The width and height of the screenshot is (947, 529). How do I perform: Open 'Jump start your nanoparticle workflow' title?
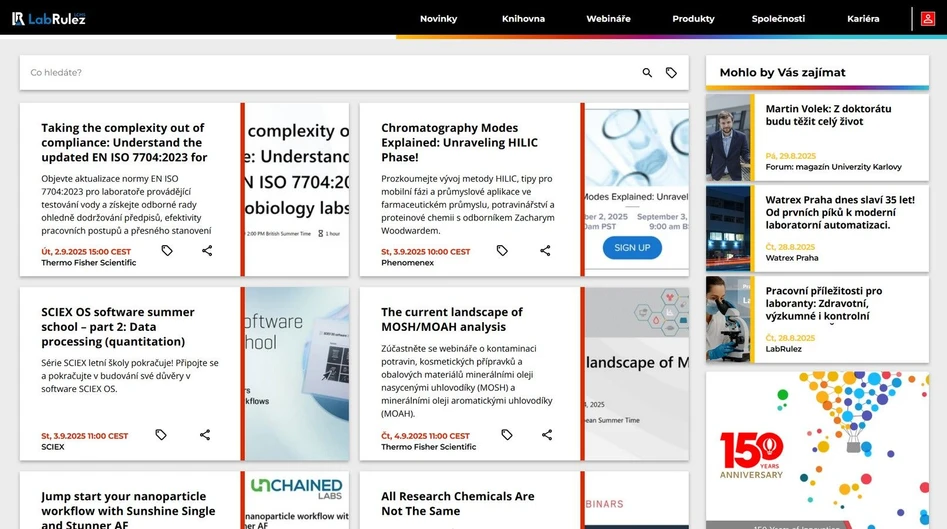tap(128, 510)
